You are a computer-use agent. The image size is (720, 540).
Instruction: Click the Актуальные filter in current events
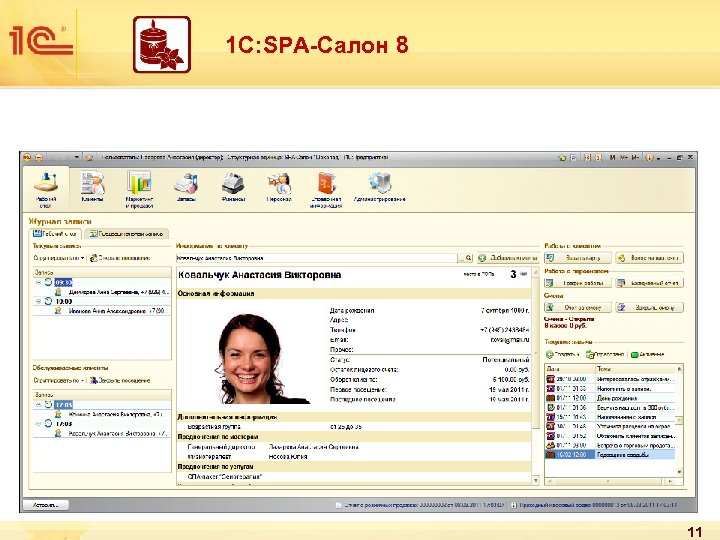647,354
